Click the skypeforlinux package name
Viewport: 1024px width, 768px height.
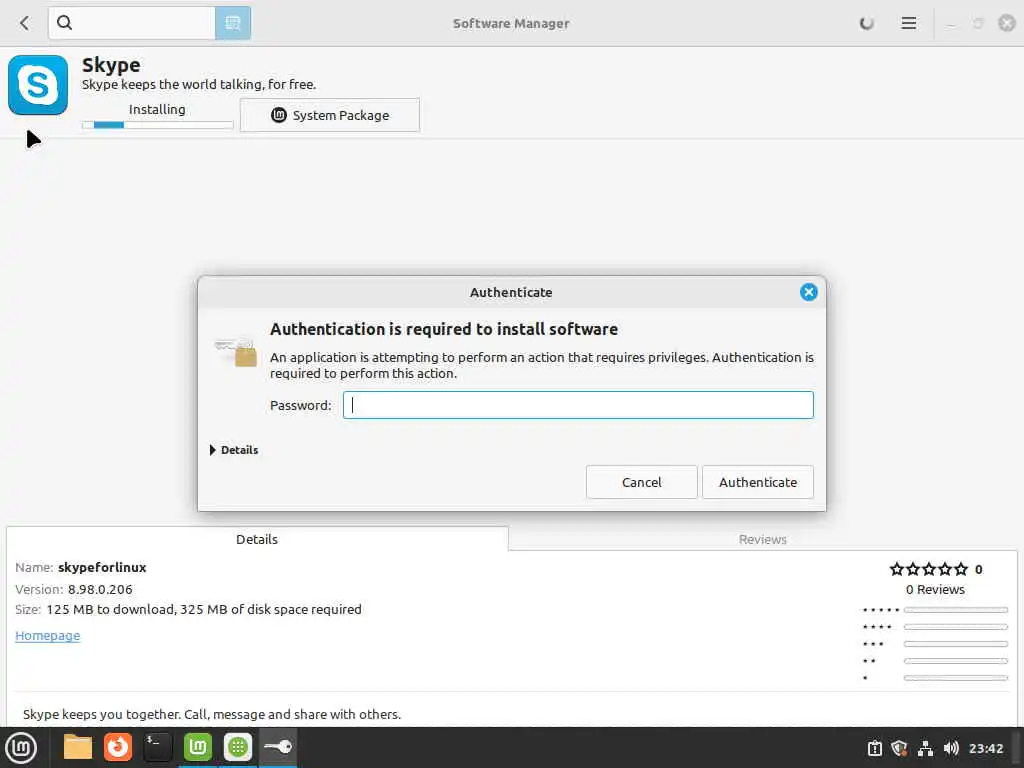point(102,568)
